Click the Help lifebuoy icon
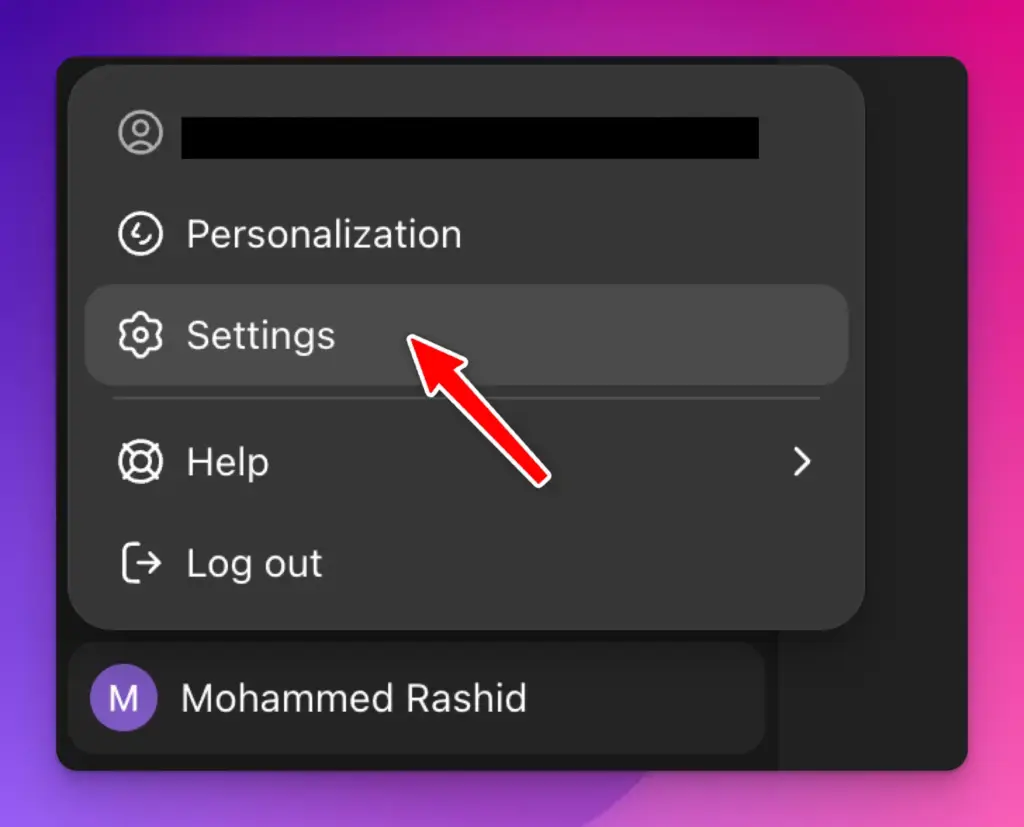This screenshot has width=1024, height=827. [140, 462]
